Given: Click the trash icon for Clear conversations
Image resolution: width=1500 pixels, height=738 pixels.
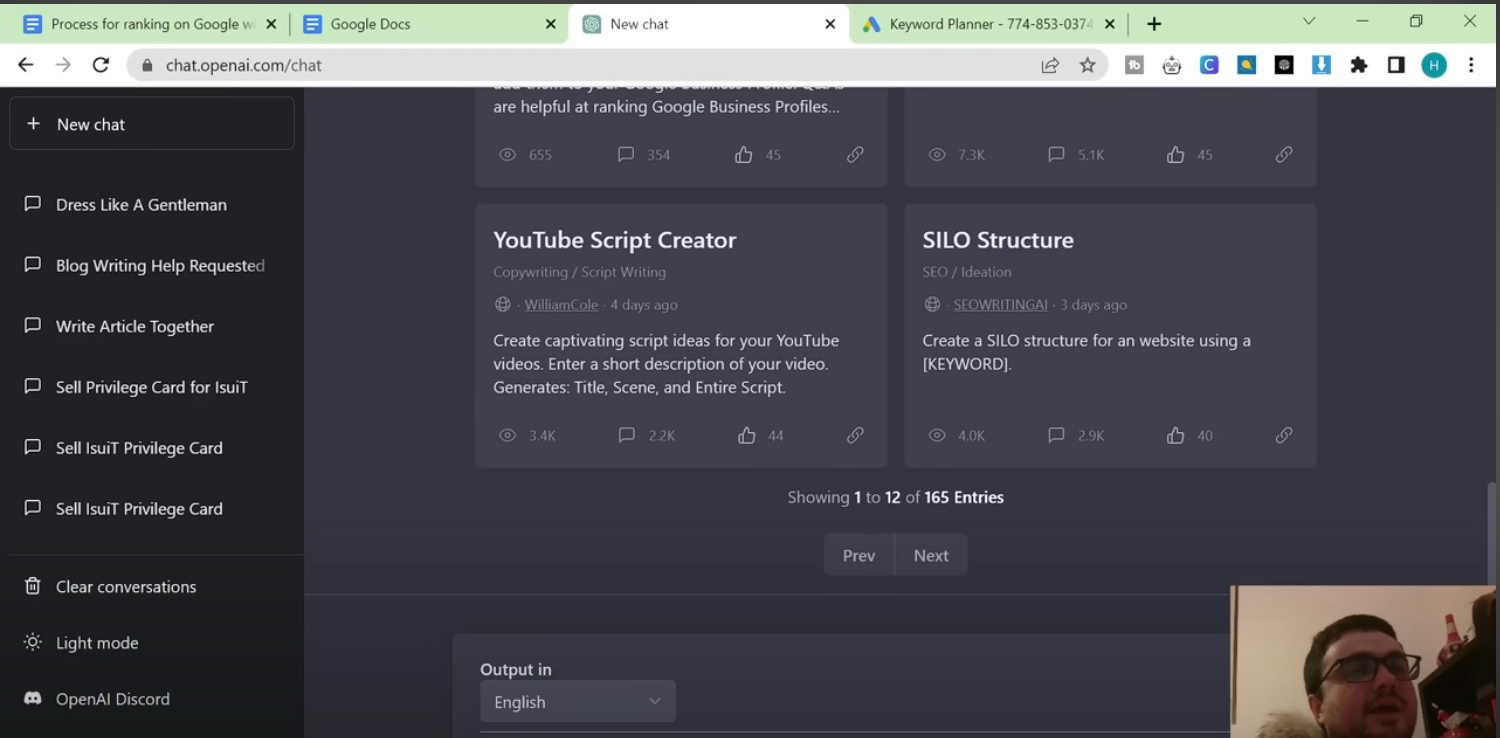Looking at the screenshot, I should [x=33, y=586].
